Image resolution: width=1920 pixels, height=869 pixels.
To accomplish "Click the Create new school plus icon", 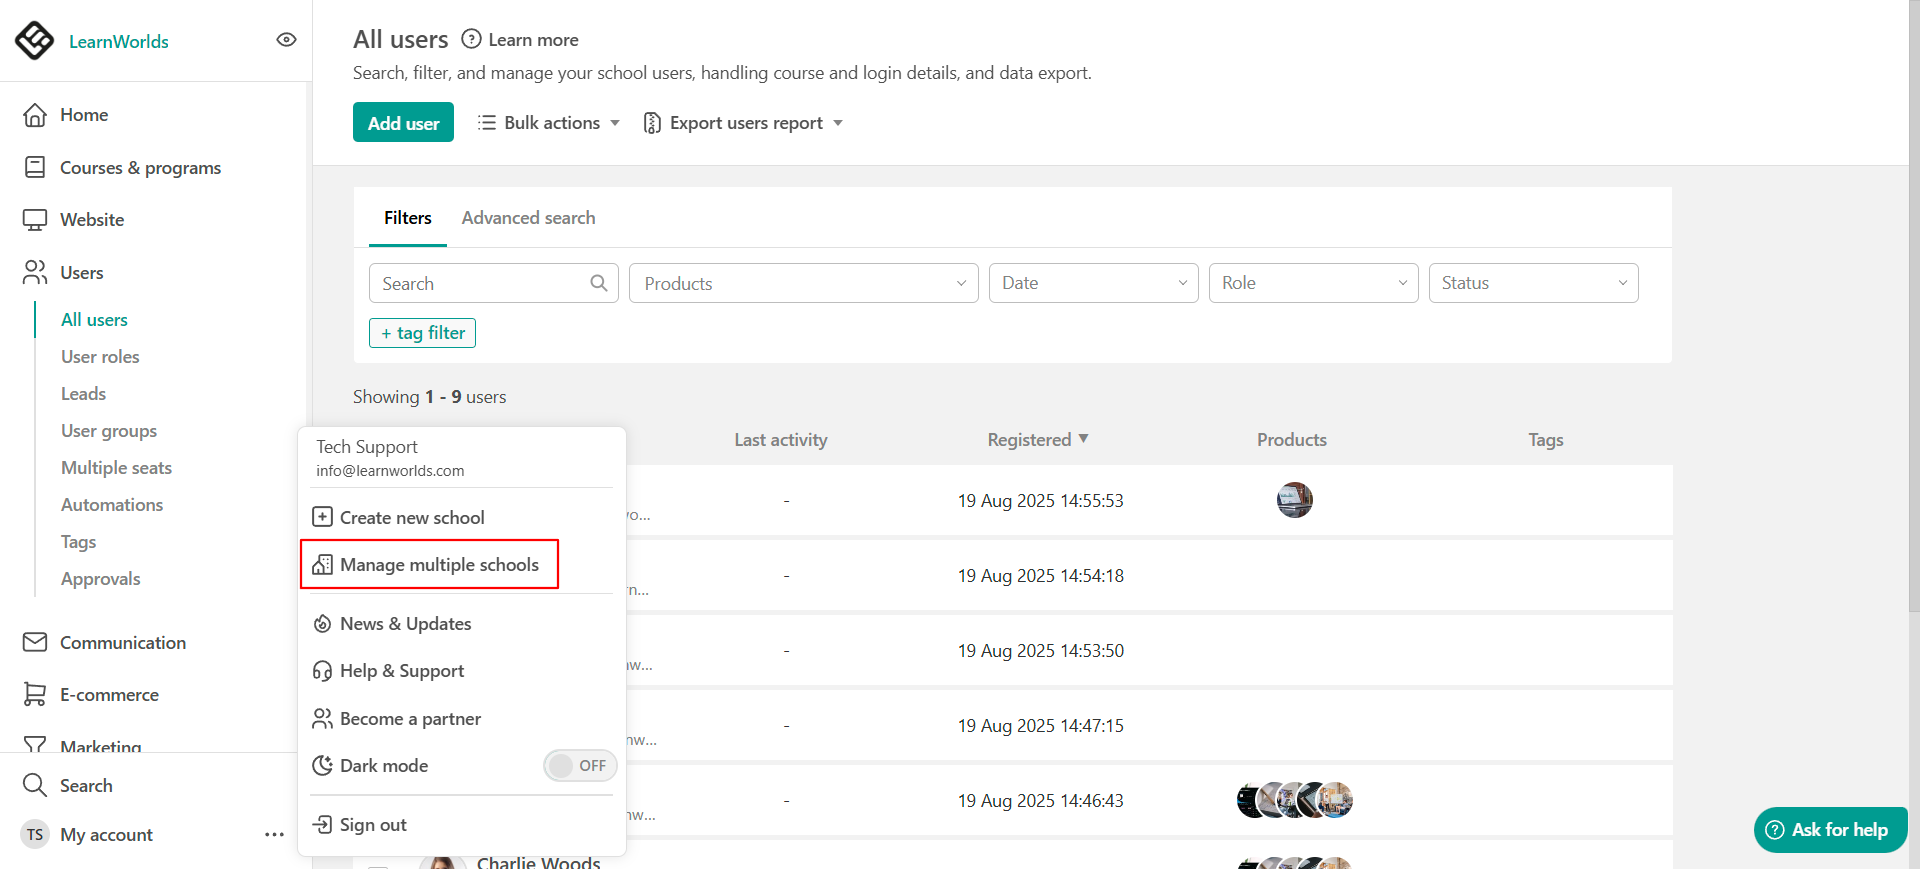I will pos(322,517).
